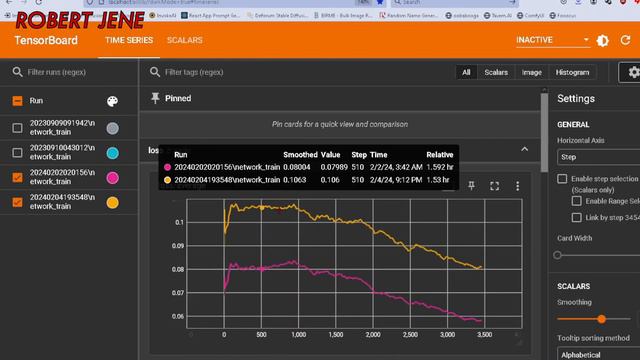Toggle all runs with Run checkbox
The height and width of the screenshot is (360, 640).
click(17, 101)
